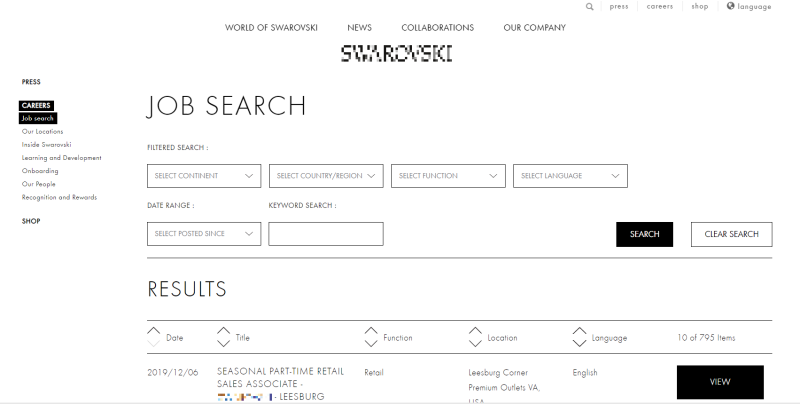Go to shop link in top bar
Image resolution: width=800 pixels, height=404 pixels.
(699, 7)
